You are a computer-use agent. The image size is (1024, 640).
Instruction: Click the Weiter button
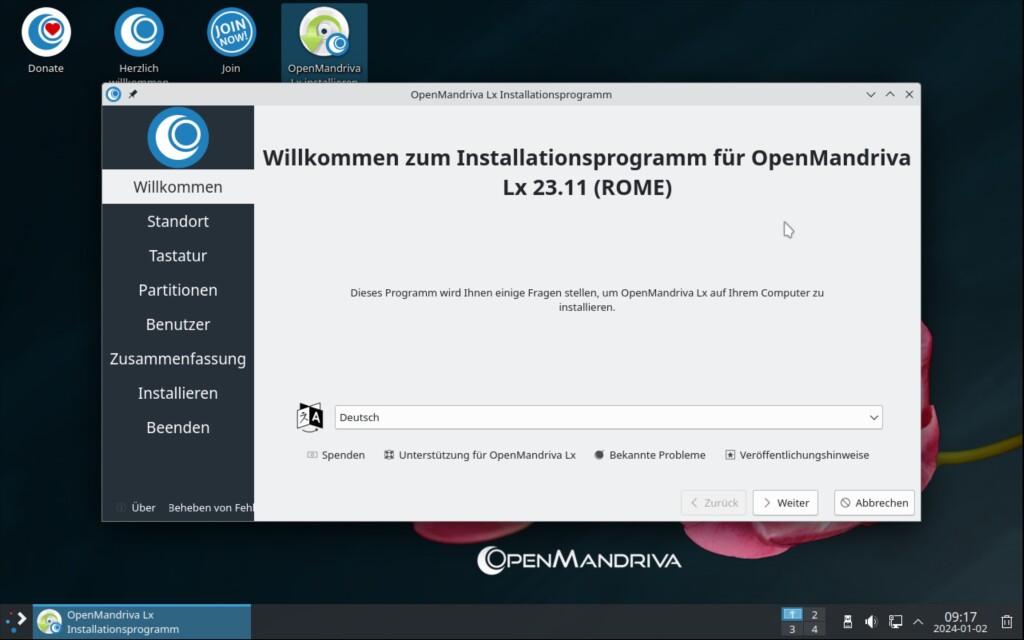coord(785,503)
